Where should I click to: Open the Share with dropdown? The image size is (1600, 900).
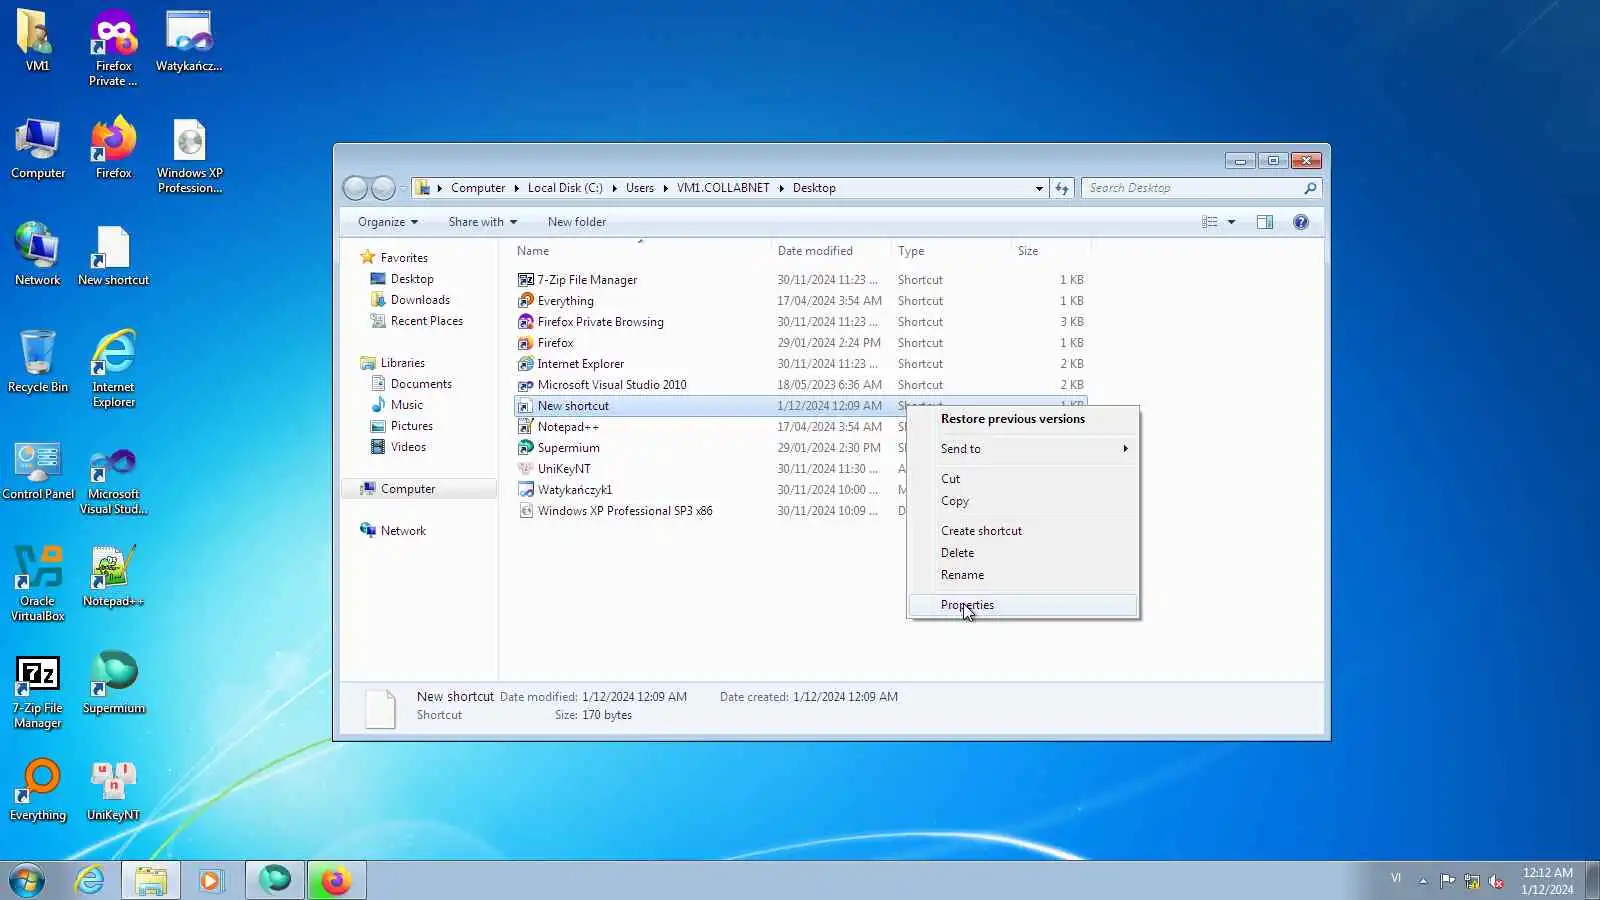point(483,222)
